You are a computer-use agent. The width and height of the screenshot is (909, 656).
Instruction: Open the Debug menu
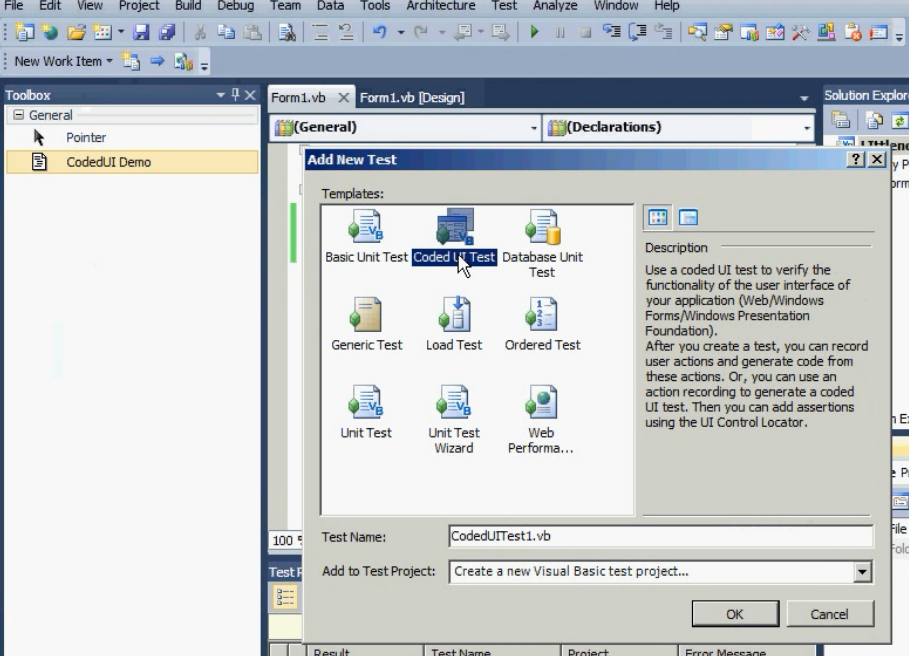point(236,6)
